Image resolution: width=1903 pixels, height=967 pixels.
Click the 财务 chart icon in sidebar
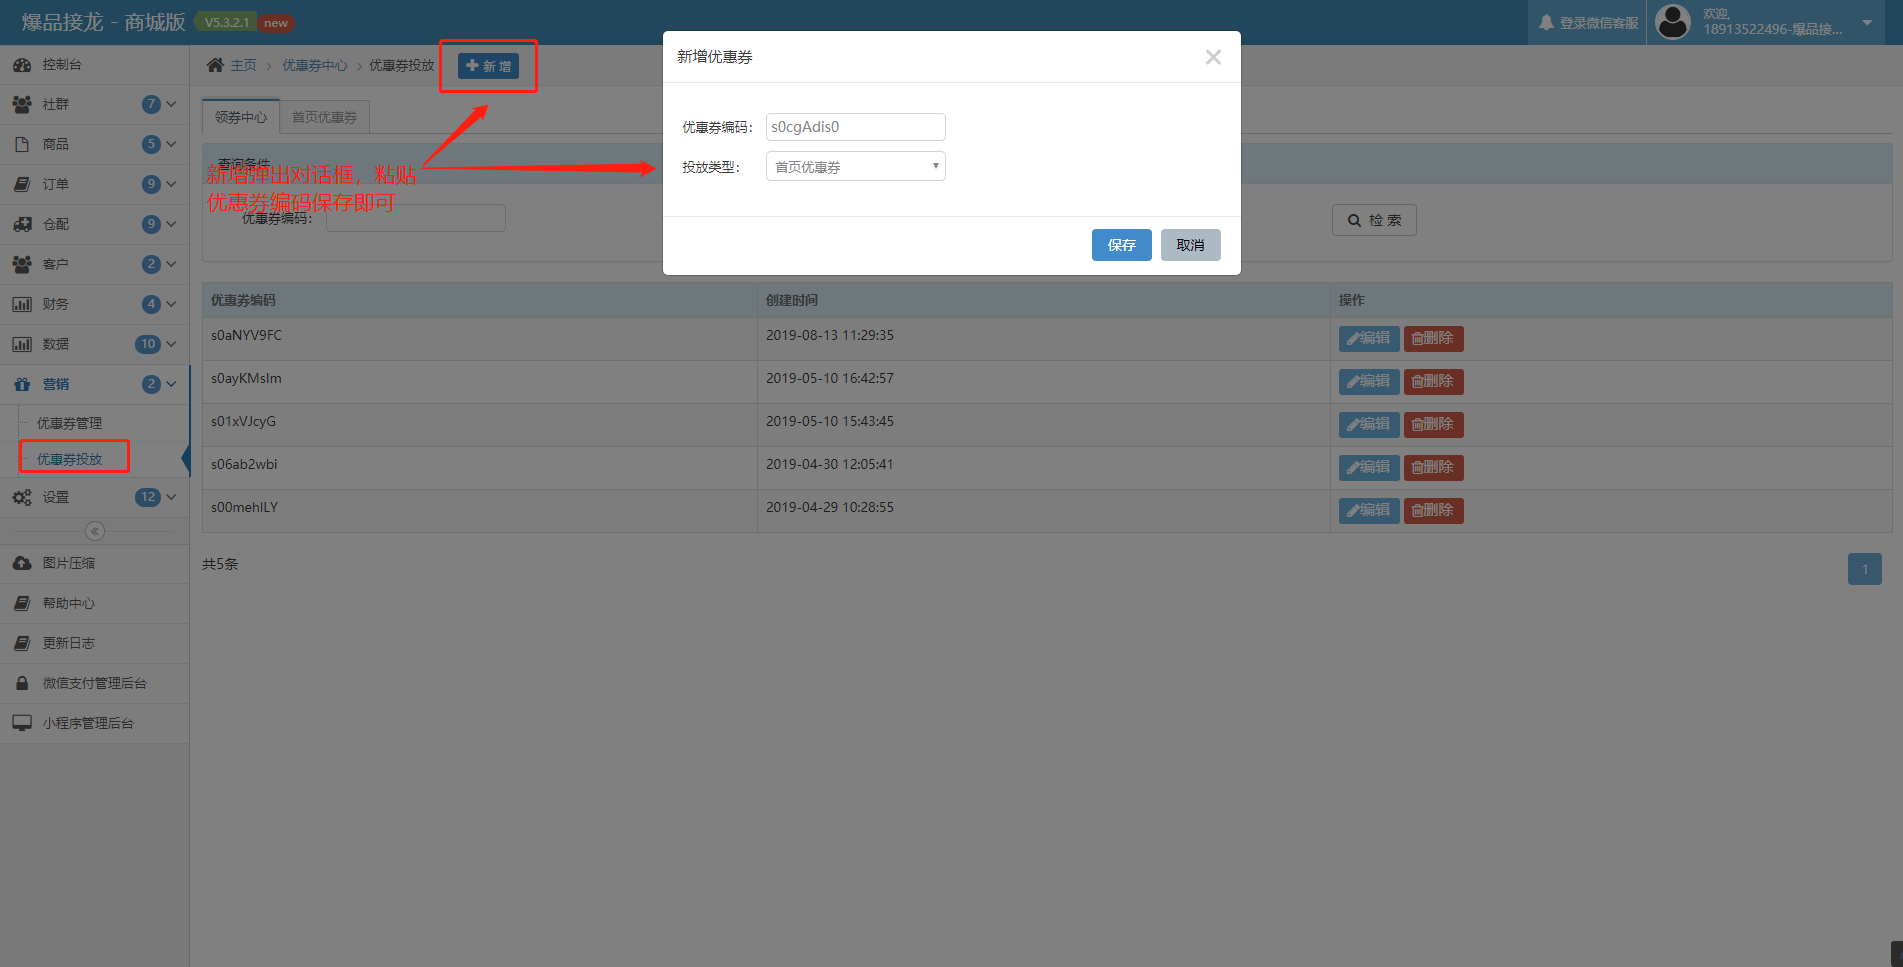(22, 305)
